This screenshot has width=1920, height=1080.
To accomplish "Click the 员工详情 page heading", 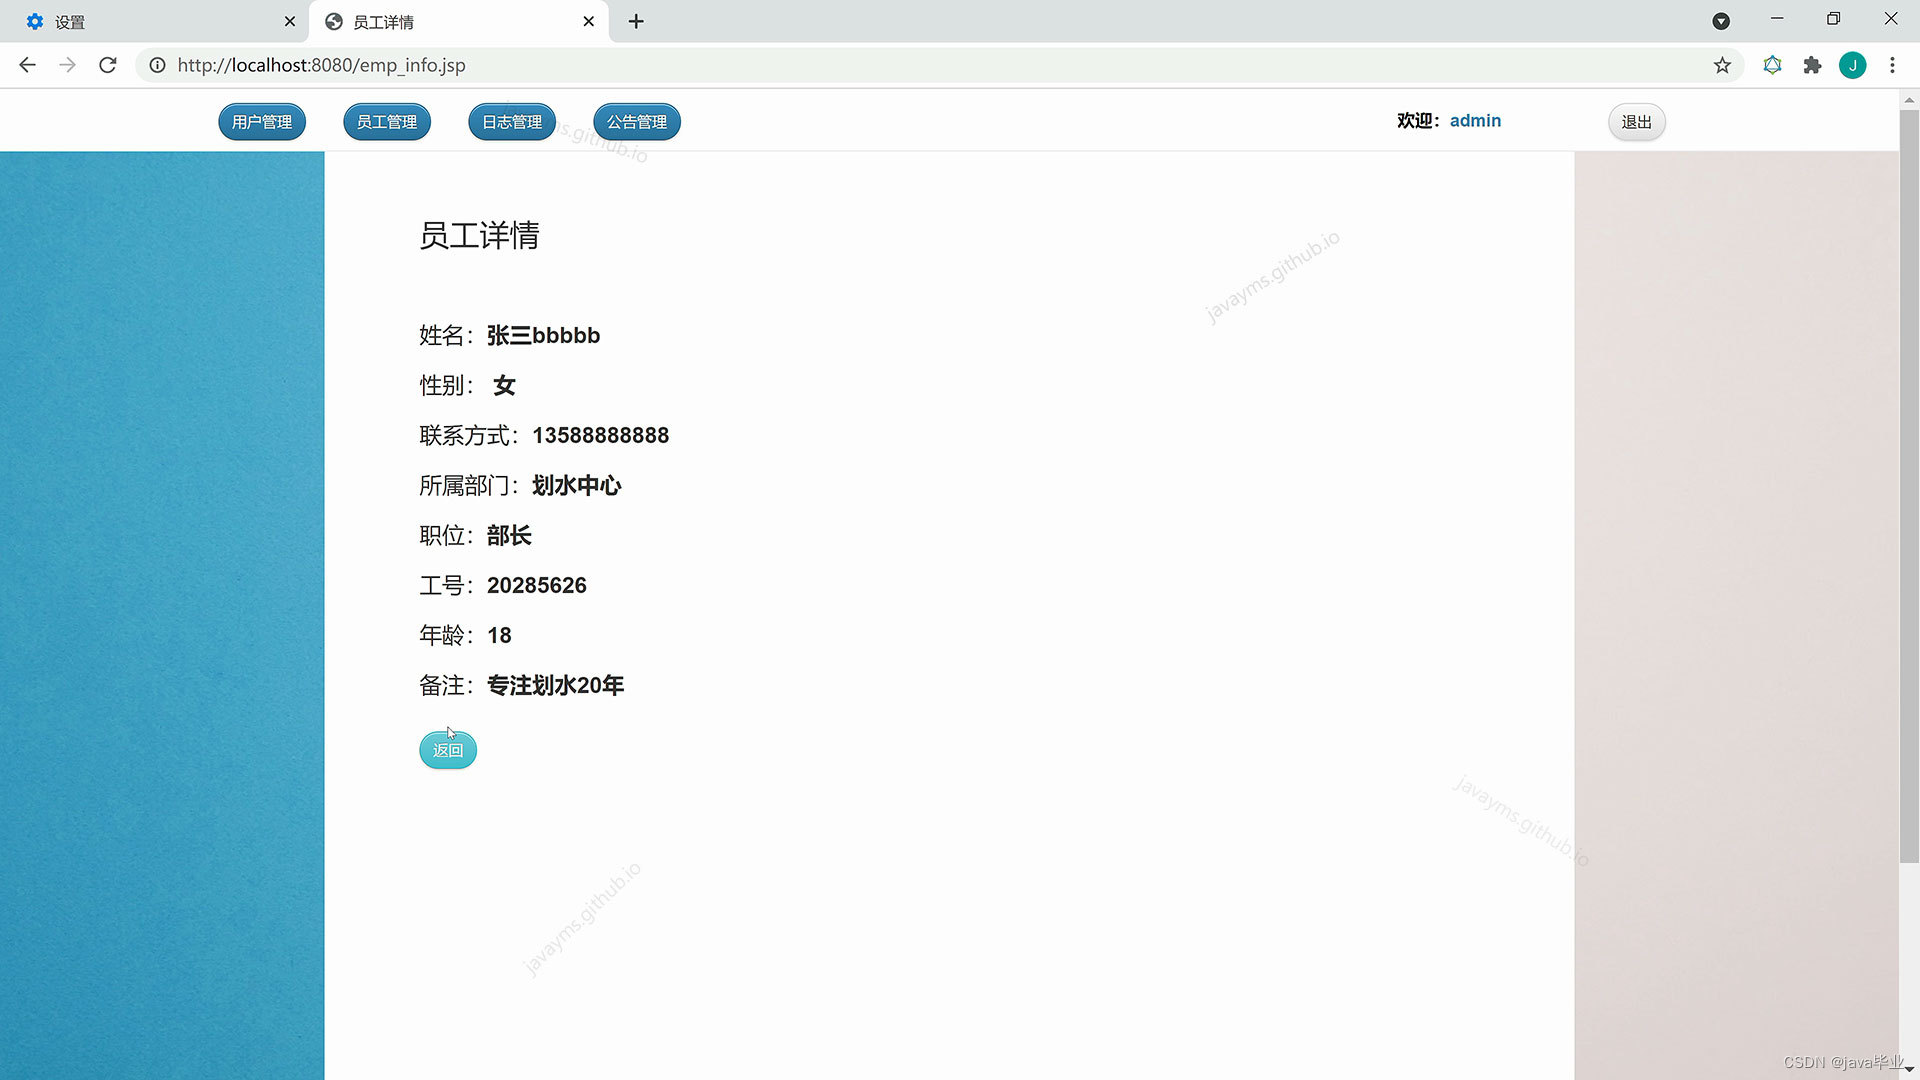I will coord(479,236).
